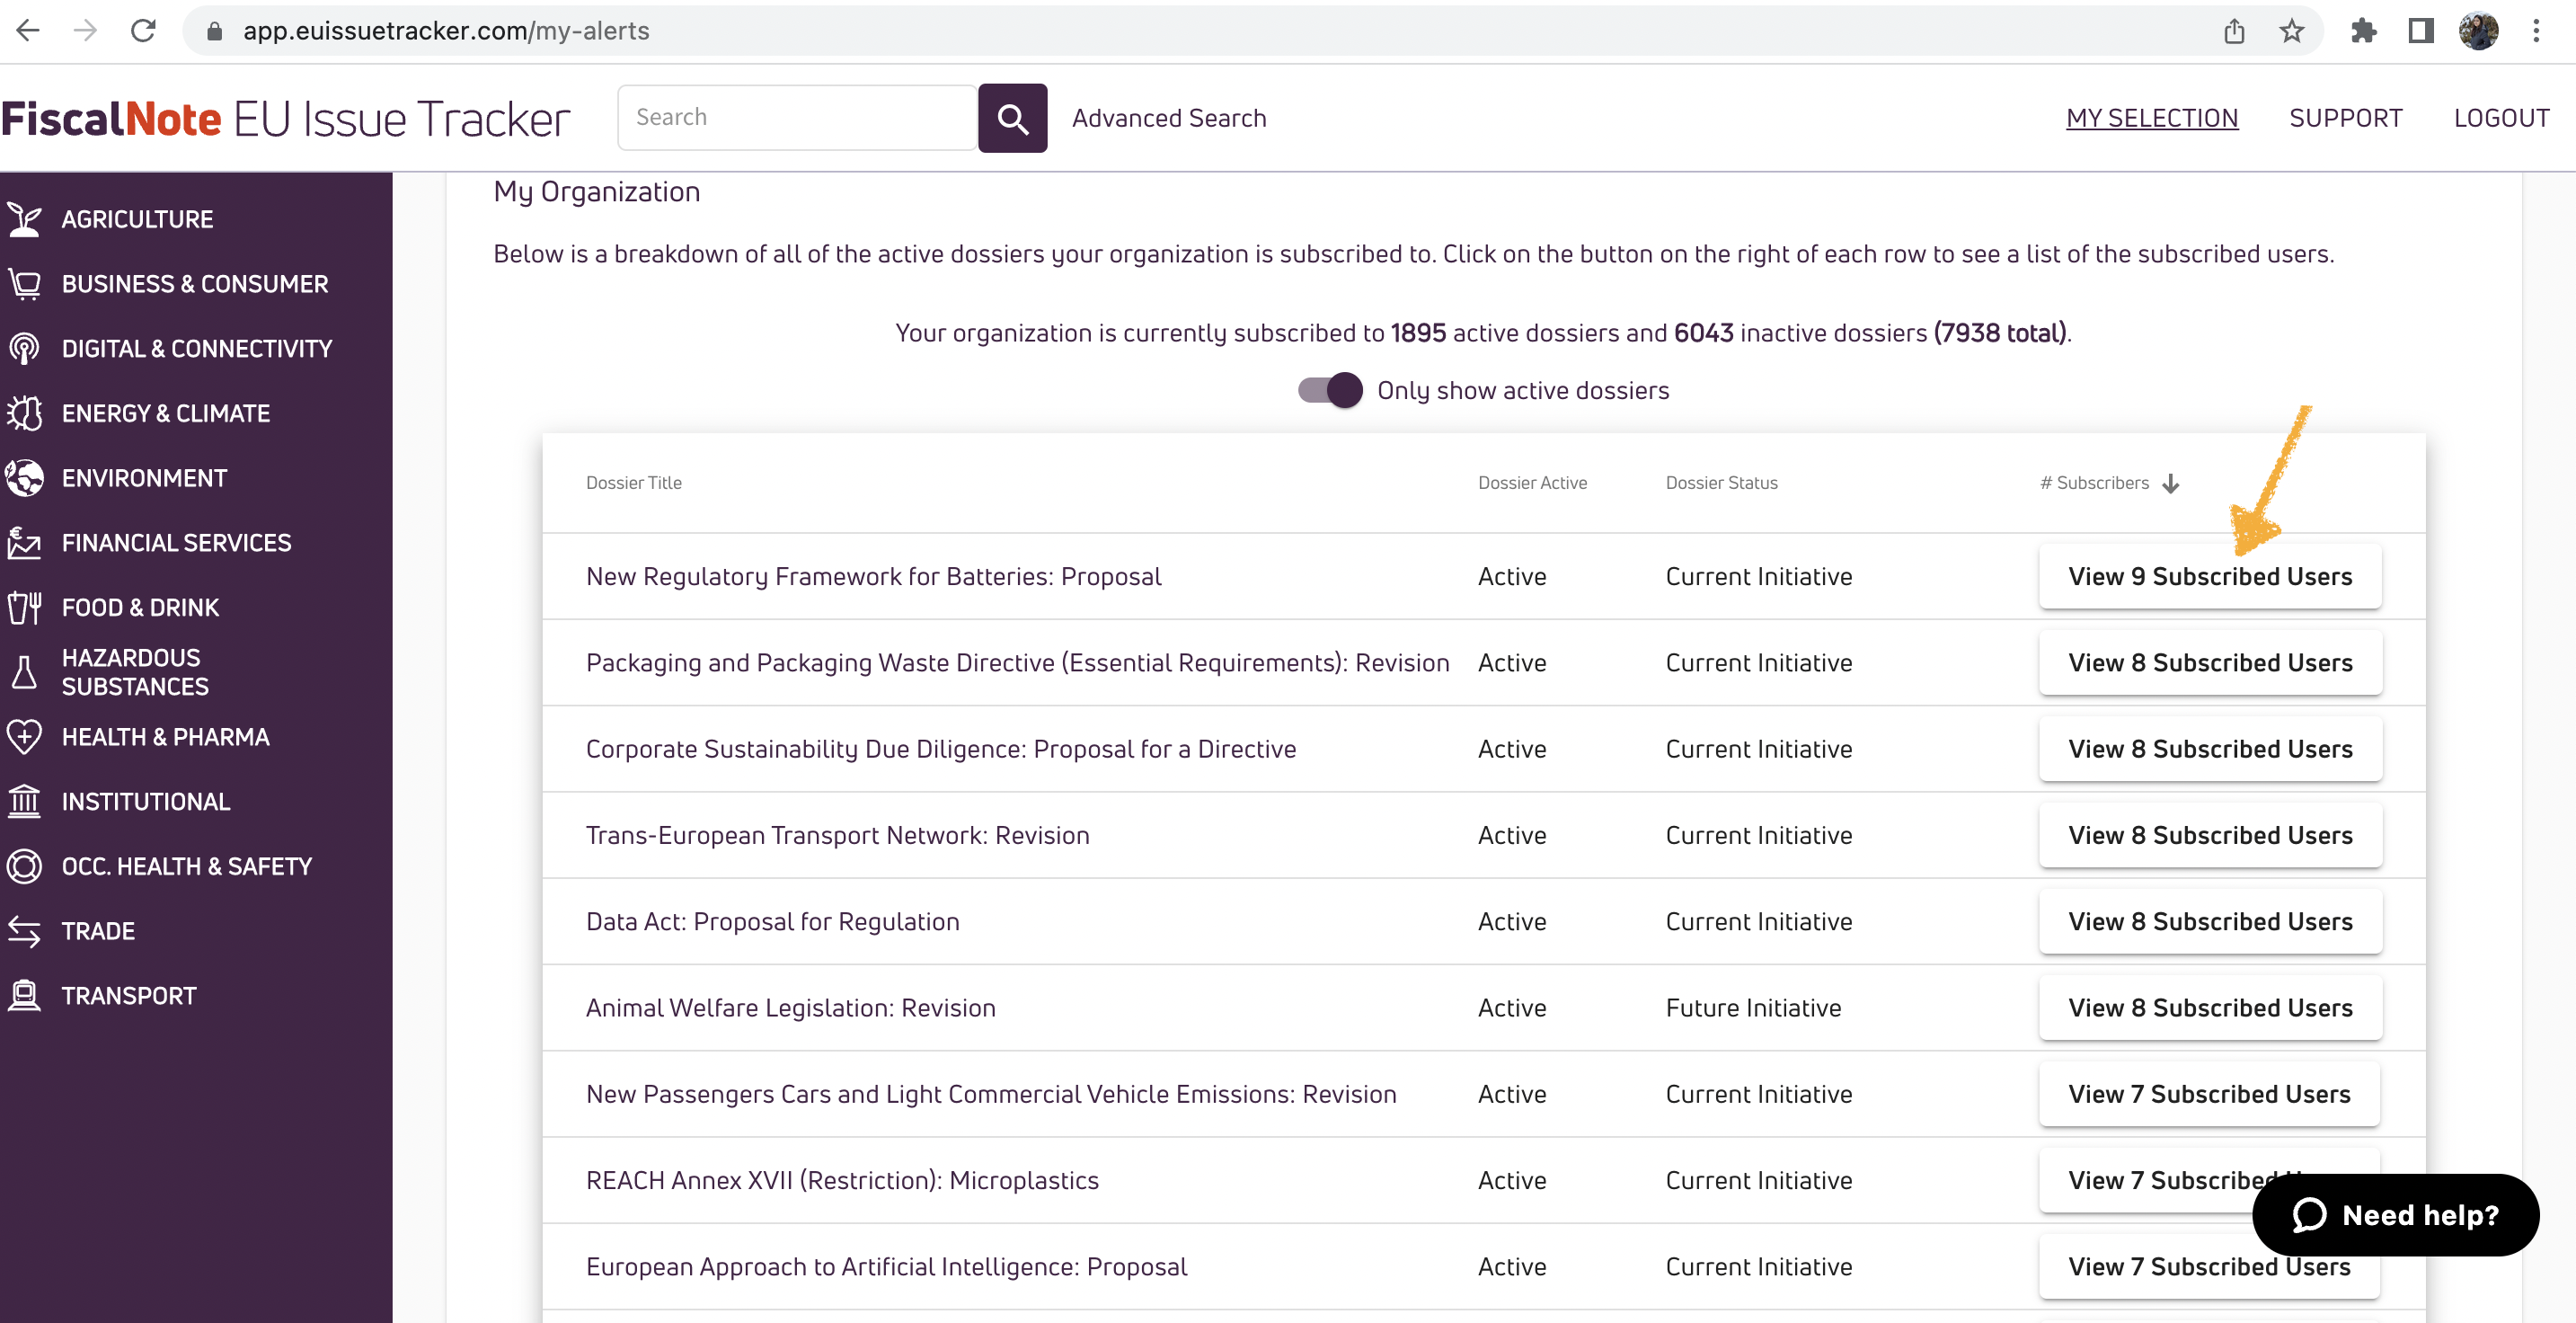This screenshot has height=1323, width=2576.
Task: Click the Trade arrows icon
Action: (24, 931)
